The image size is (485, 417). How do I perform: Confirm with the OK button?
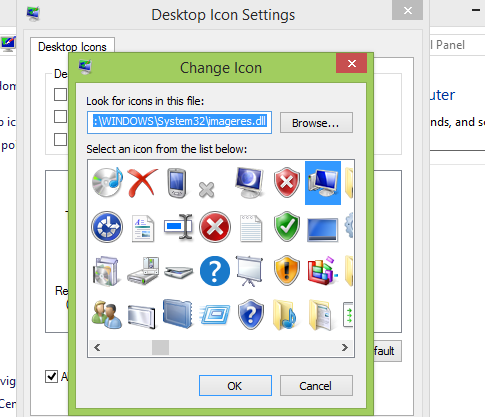[x=235, y=386]
